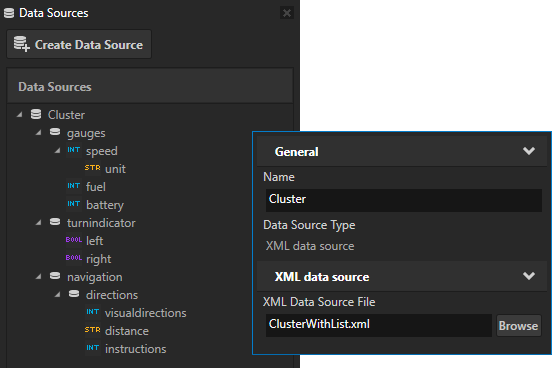The height and width of the screenshot is (368, 552).
Task: Close the Data Sources panel
Action: click(x=287, y=13)
